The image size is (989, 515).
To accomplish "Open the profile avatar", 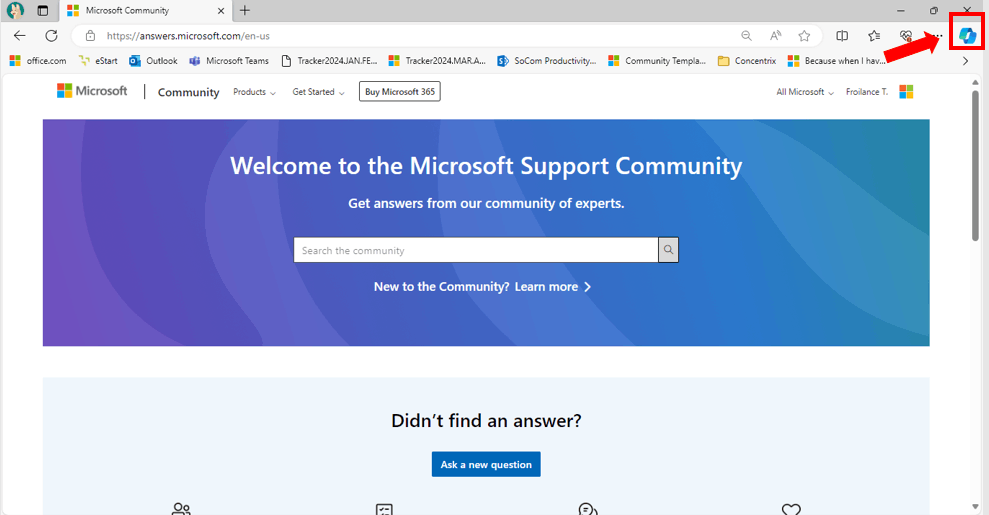I will [15, 10].
